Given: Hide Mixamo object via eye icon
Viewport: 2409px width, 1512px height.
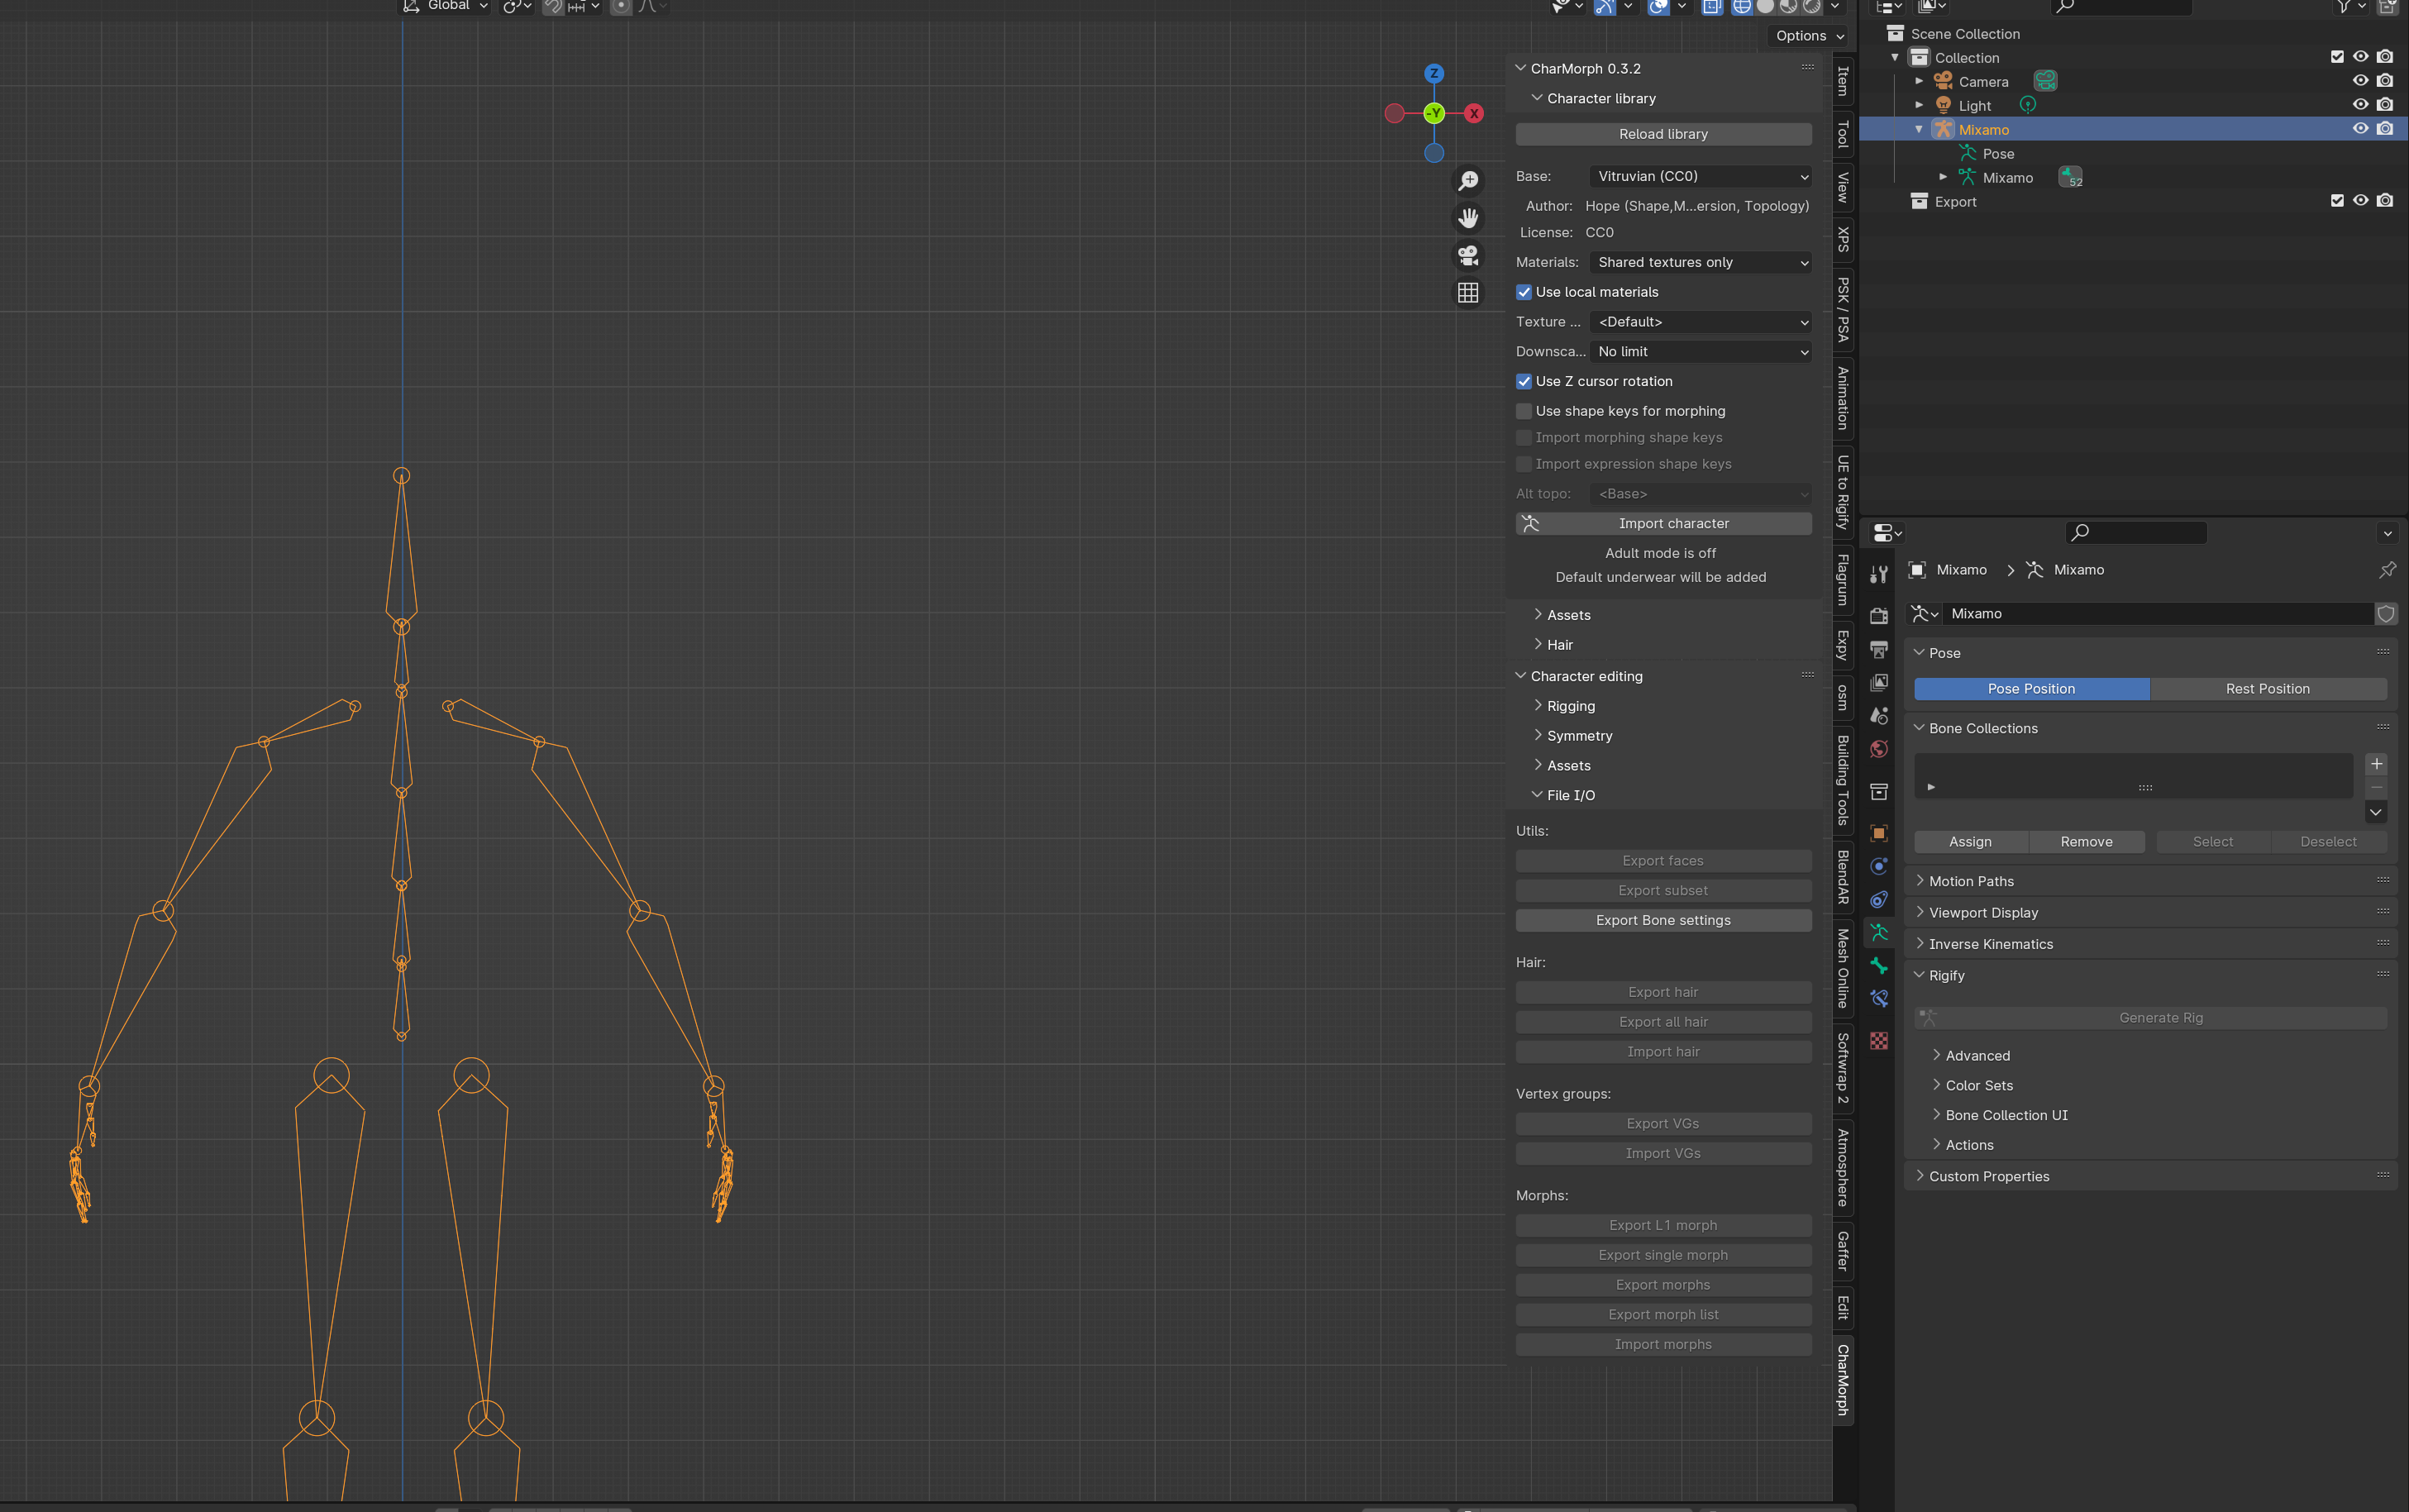Looking at the screenshot, I should 2360,129.
